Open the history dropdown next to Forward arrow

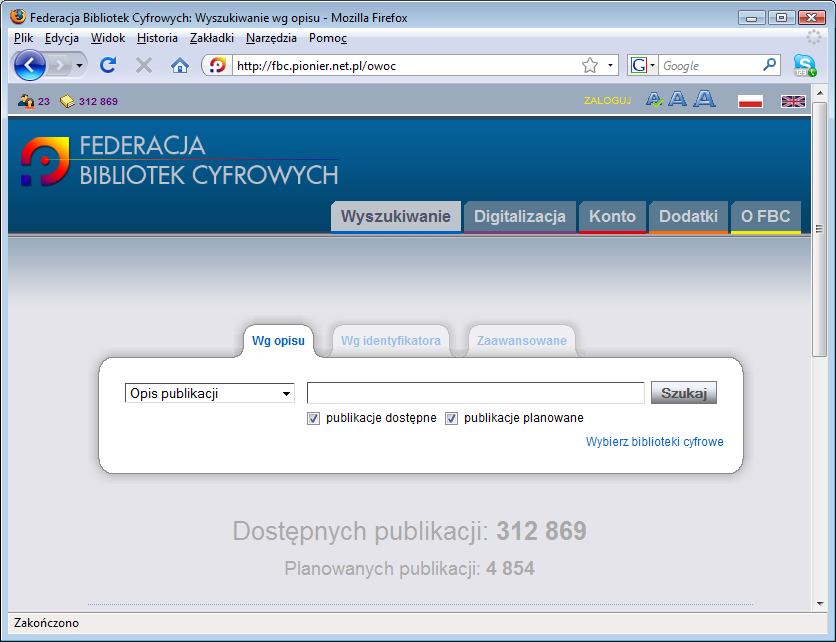79,66
